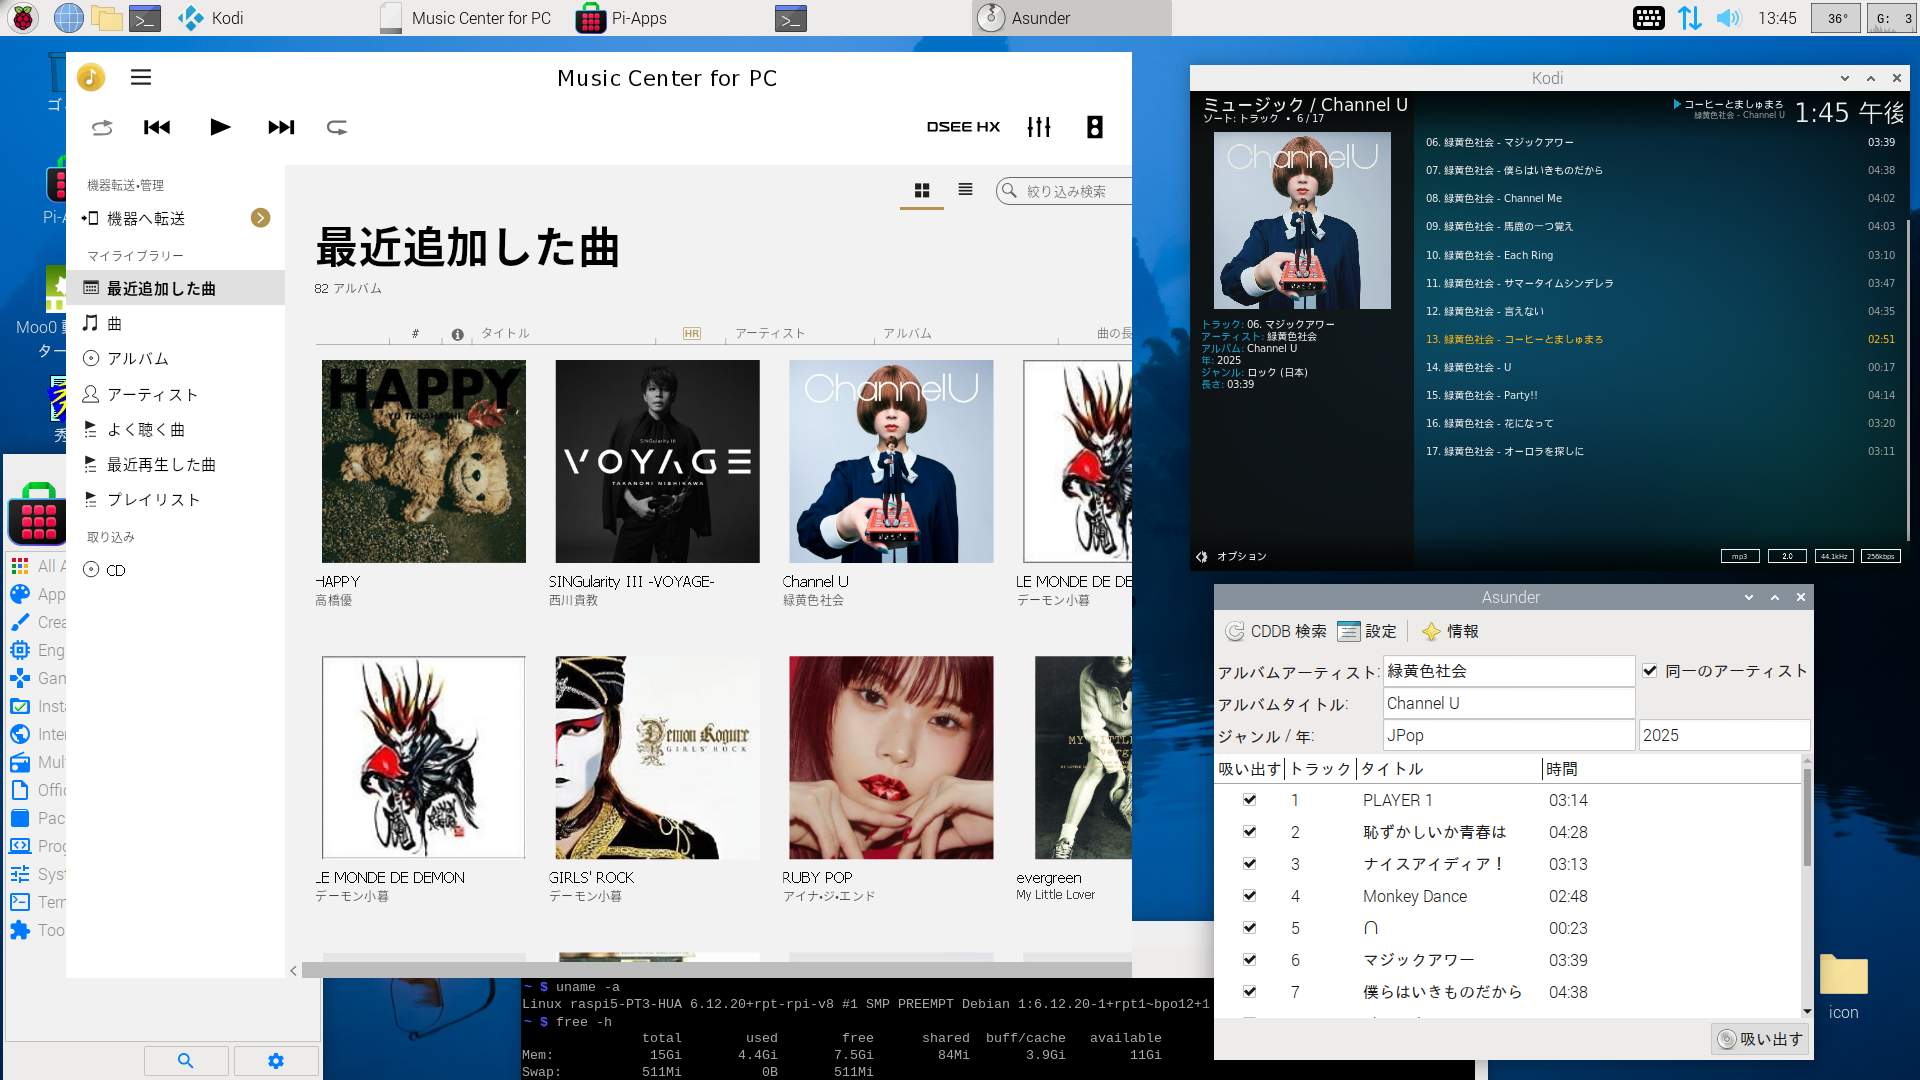The height and width of the screenshot is (1080, 1920).
Task: Uncheck rip for track マジックアワー in Asunder
Action: click(x=1249, y=960)
